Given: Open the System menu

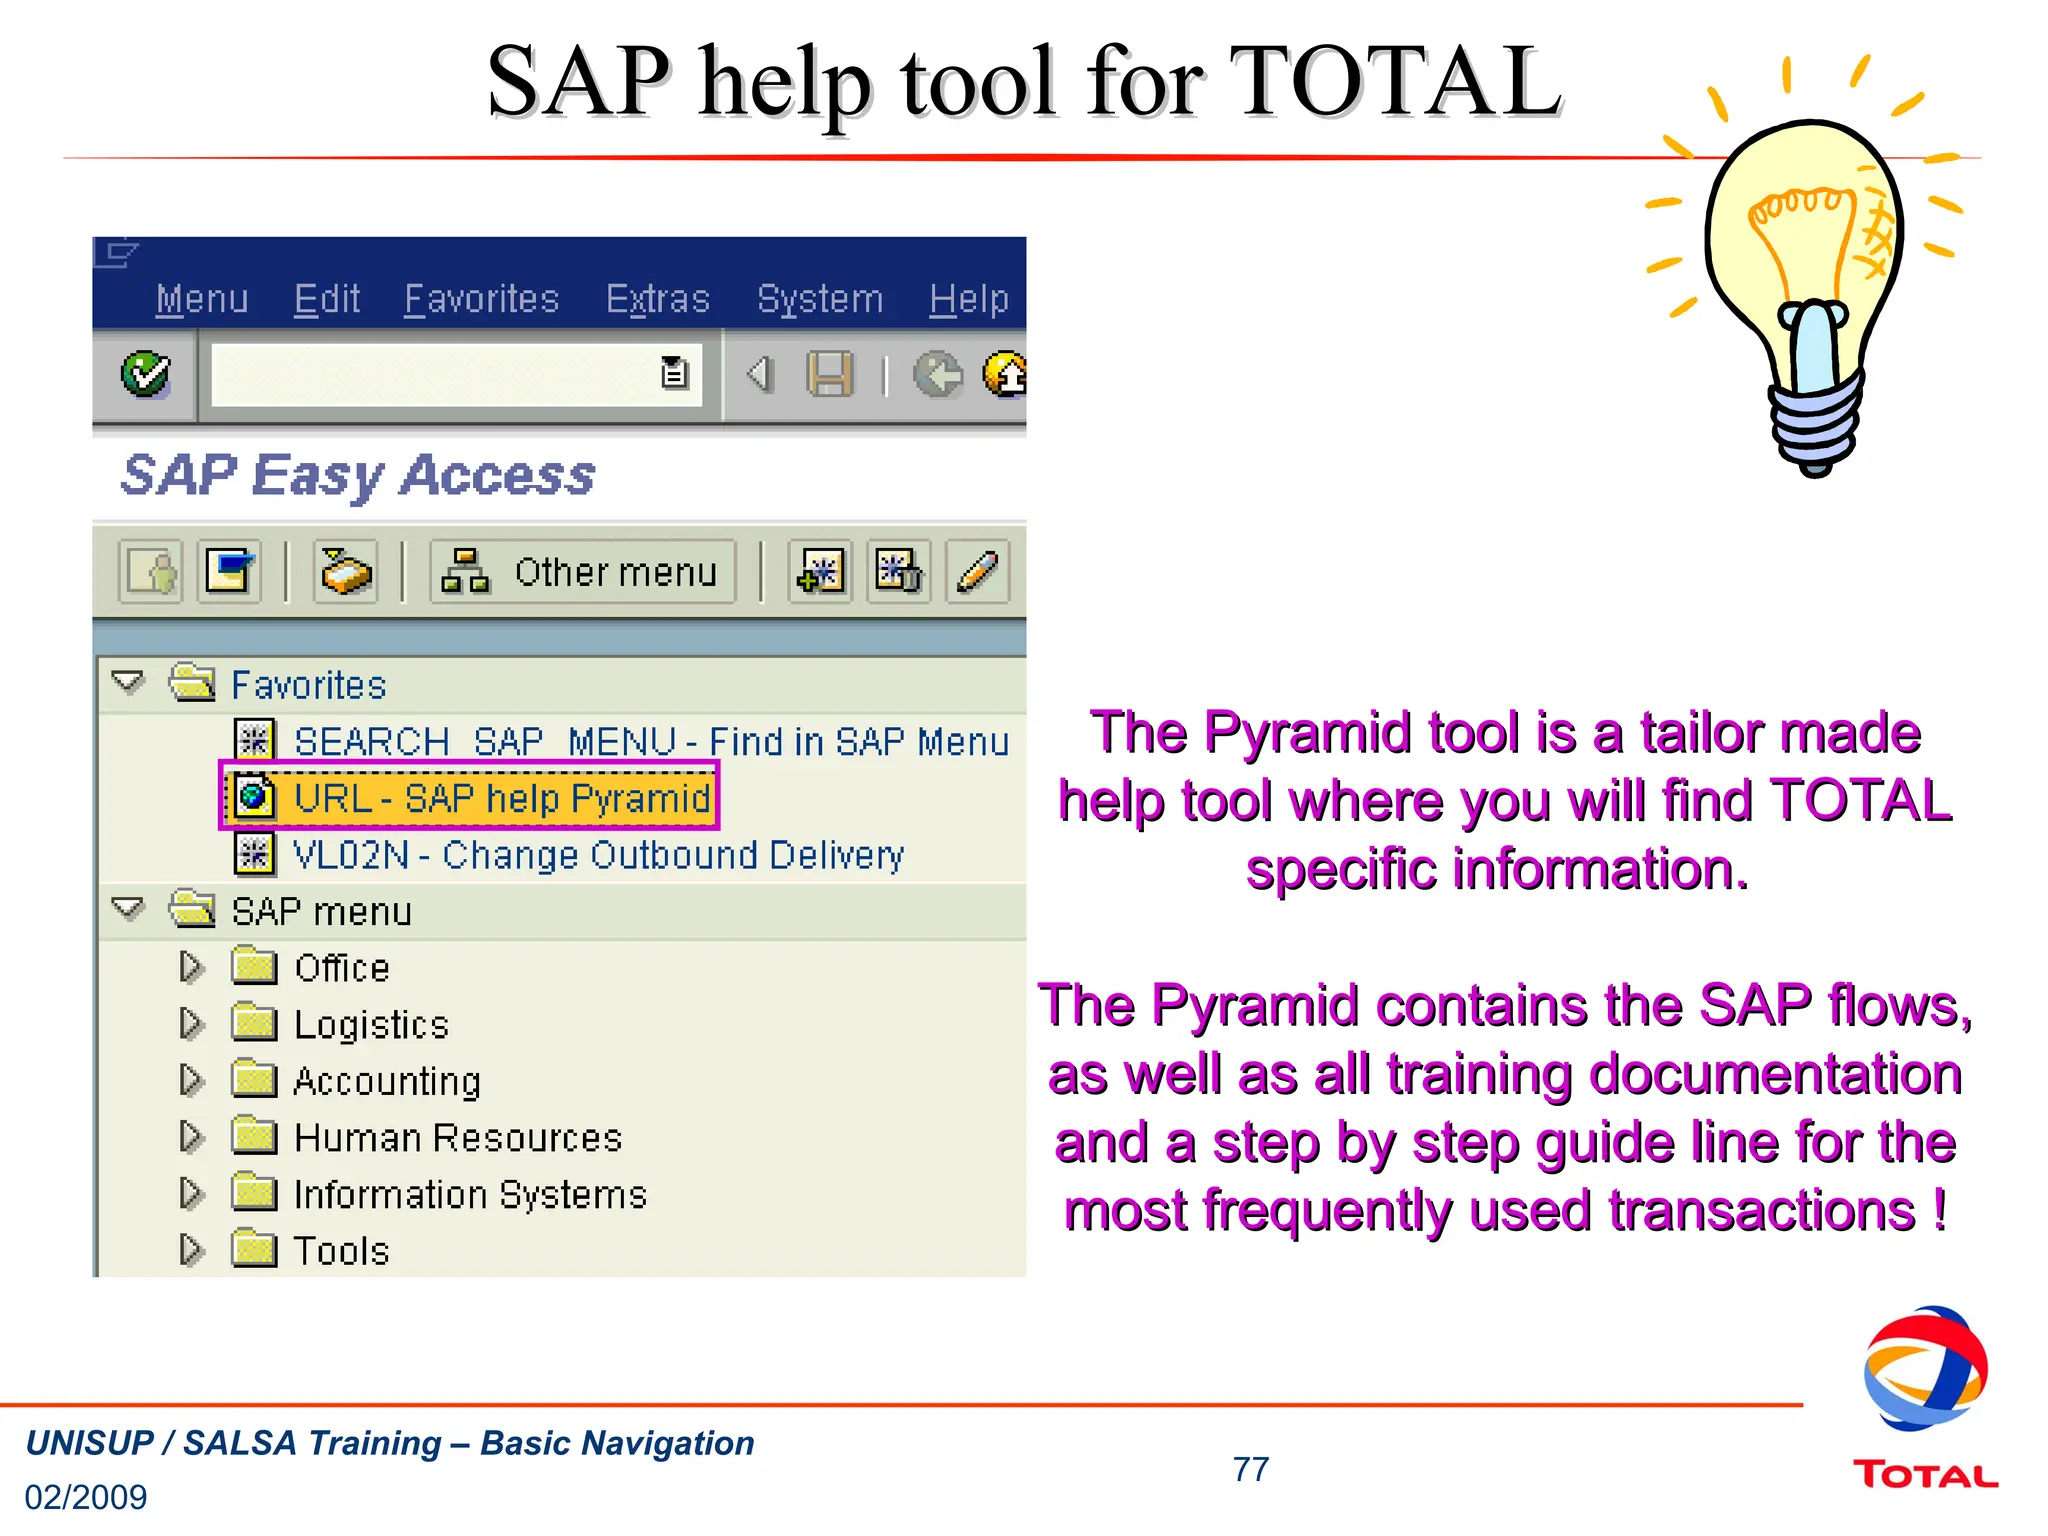Looking at the screenshot, I should (x=820, y=300).
